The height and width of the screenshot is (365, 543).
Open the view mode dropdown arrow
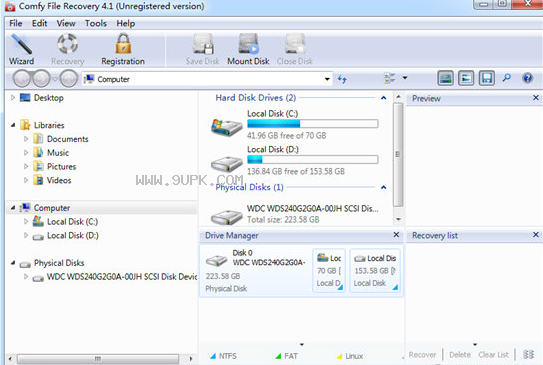pyautogui.click(x=405, y=78)
